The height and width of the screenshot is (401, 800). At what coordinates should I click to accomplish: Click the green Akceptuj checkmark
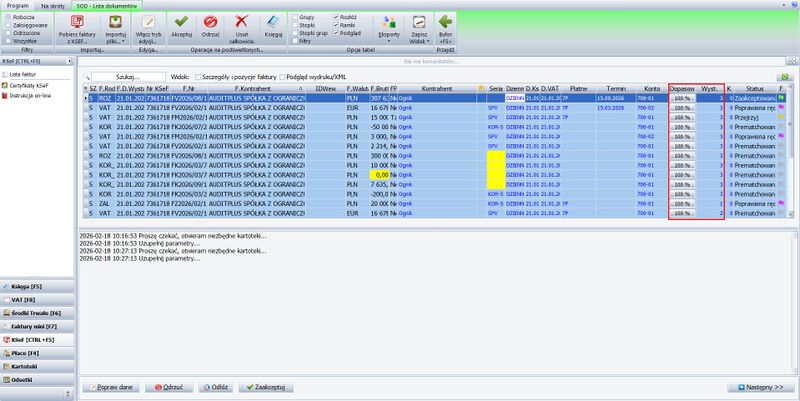[181, 21]
